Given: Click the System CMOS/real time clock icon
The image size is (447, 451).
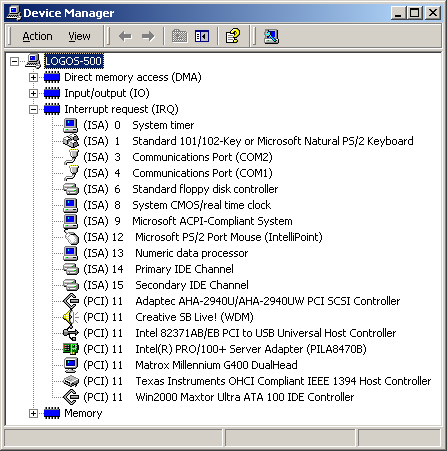Looking at the screenshot, I should [71, 205].
